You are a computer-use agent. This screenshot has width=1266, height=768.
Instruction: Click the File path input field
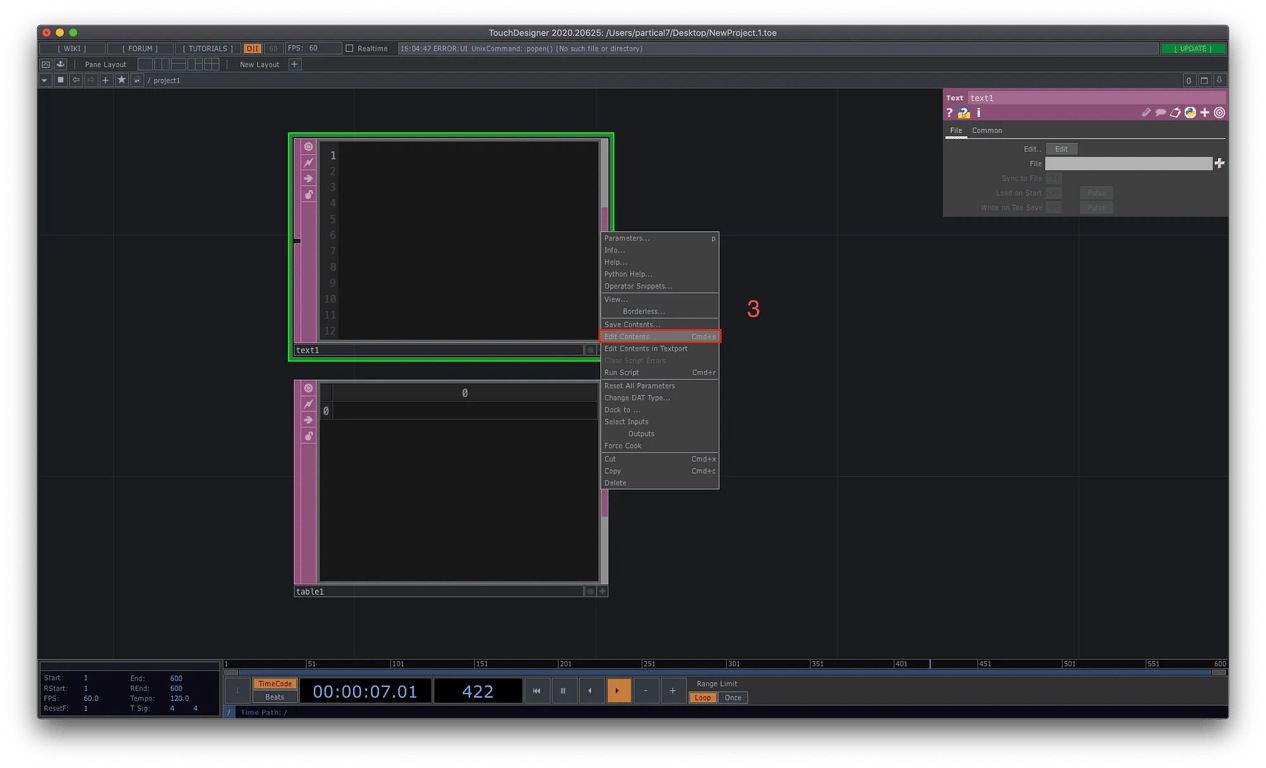1128,163
